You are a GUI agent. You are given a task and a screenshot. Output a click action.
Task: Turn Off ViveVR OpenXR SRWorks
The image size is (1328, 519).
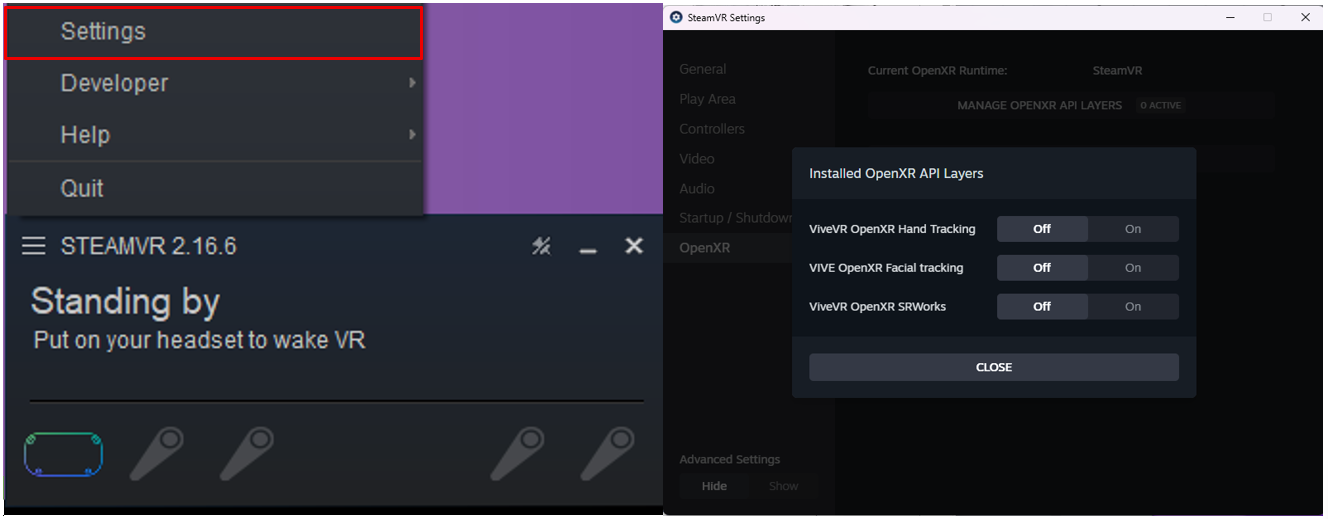click(1042, 307)
